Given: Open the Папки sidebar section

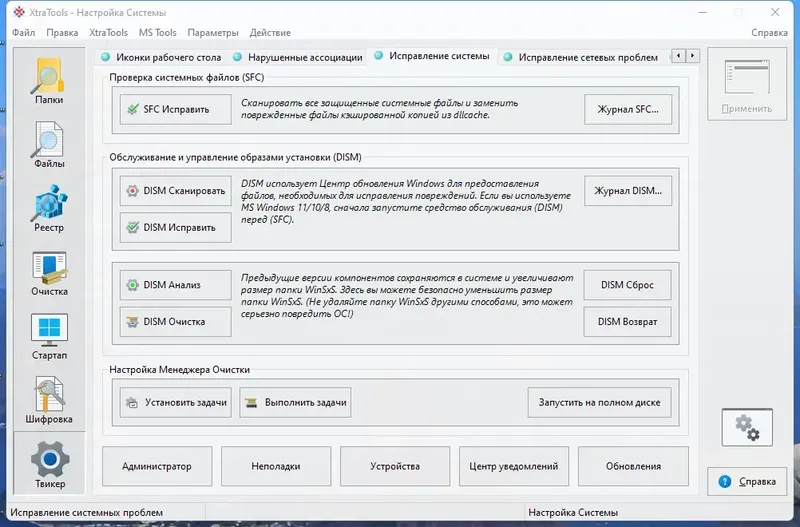Looking at the screenshot, I should [49, 81].
